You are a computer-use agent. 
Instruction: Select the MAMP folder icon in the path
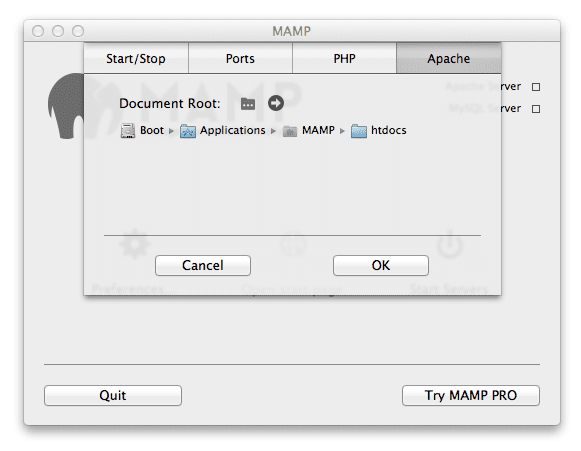point(290,131)
